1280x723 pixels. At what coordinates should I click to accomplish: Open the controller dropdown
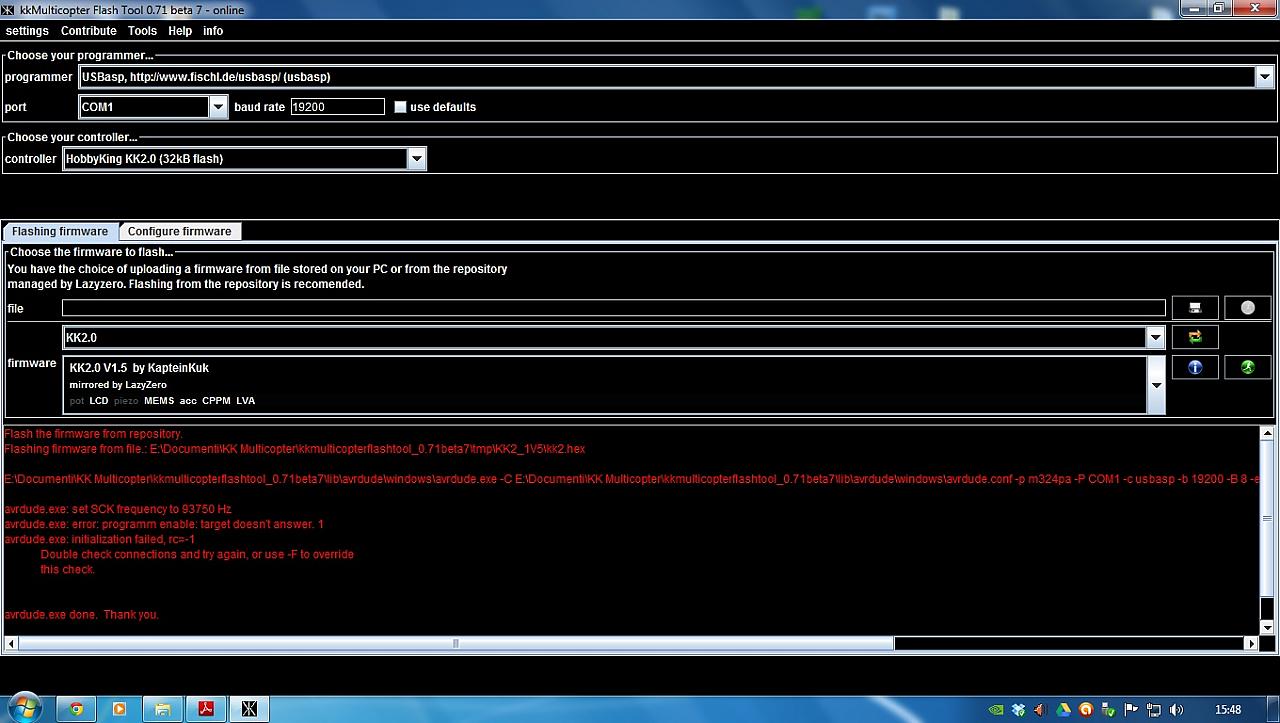point(417,159)
